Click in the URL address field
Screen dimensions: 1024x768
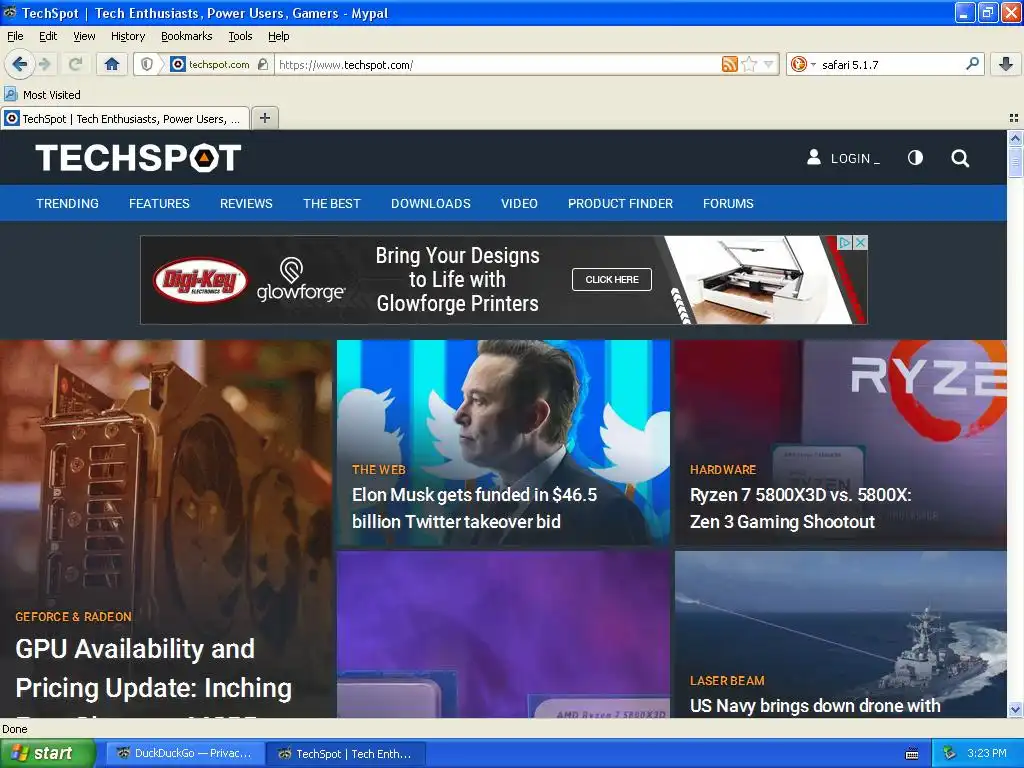[x=498, y=65]
